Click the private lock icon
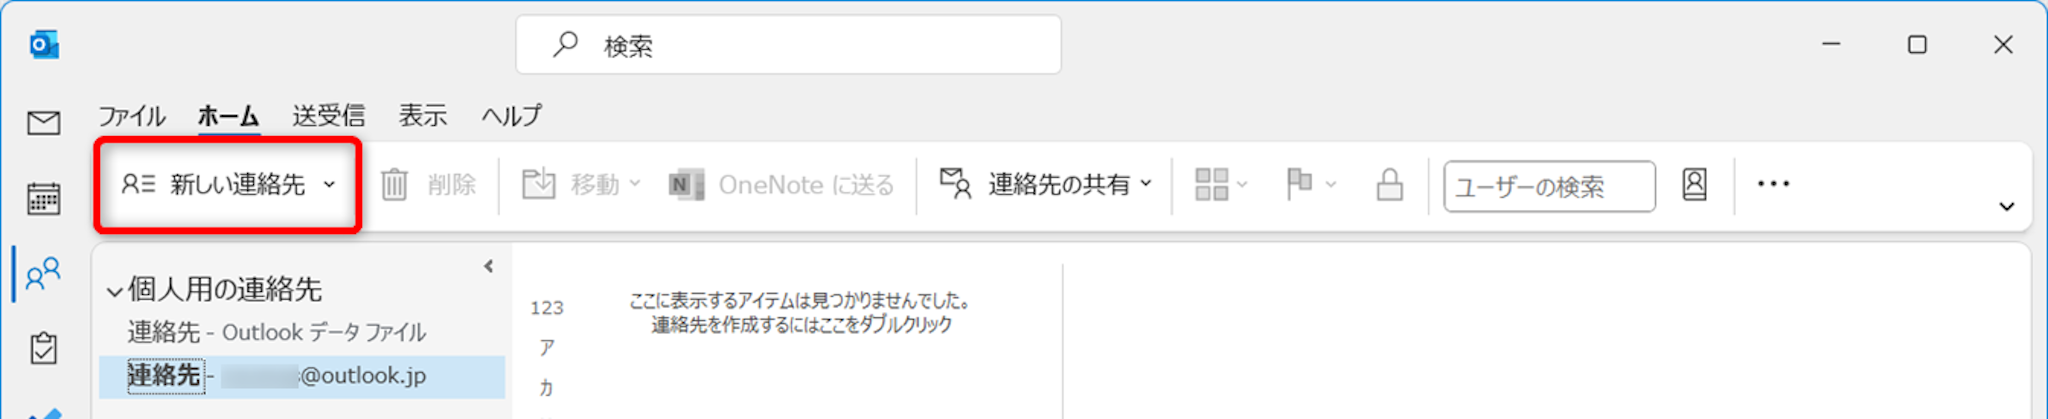This screenshot has width=2048, height=419. point(1389,184)
